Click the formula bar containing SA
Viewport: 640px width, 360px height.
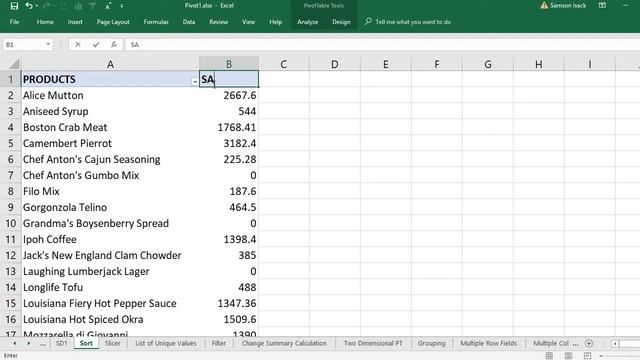(x=382, y=44)
